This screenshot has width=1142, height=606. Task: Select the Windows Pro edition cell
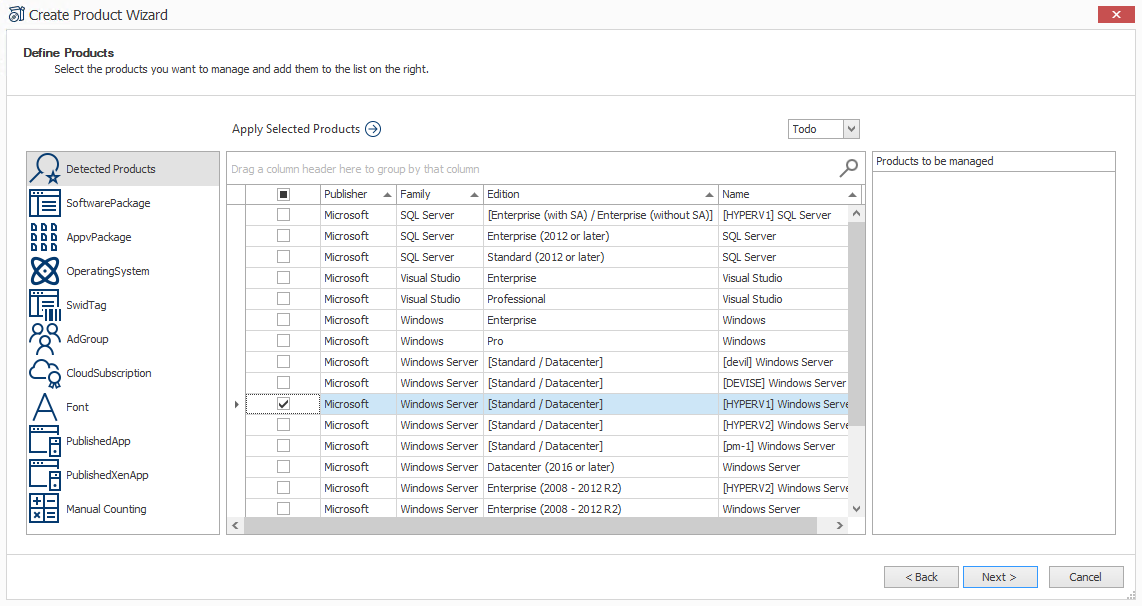coord(601,341)
